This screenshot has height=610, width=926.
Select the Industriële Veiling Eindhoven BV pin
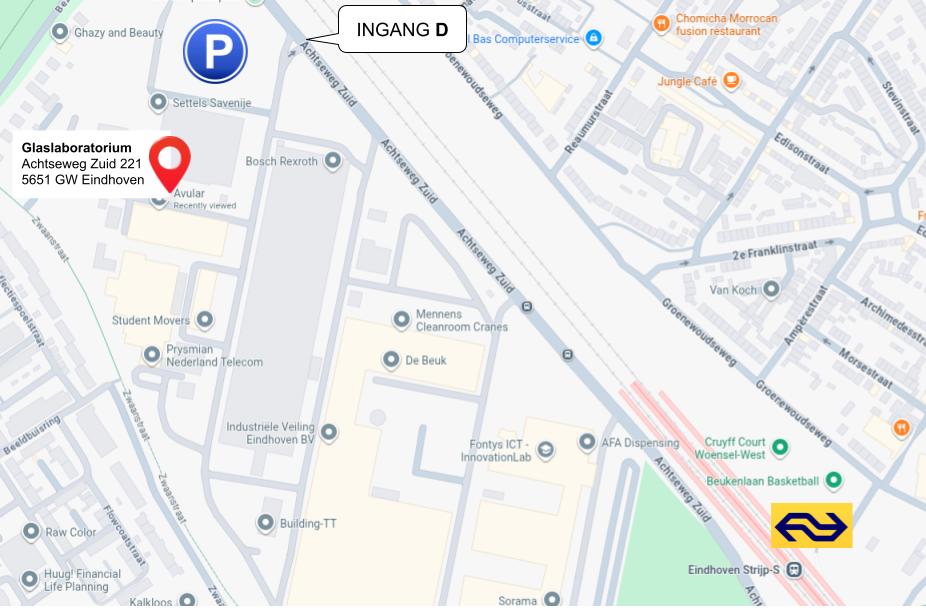[x=329, y=433]
